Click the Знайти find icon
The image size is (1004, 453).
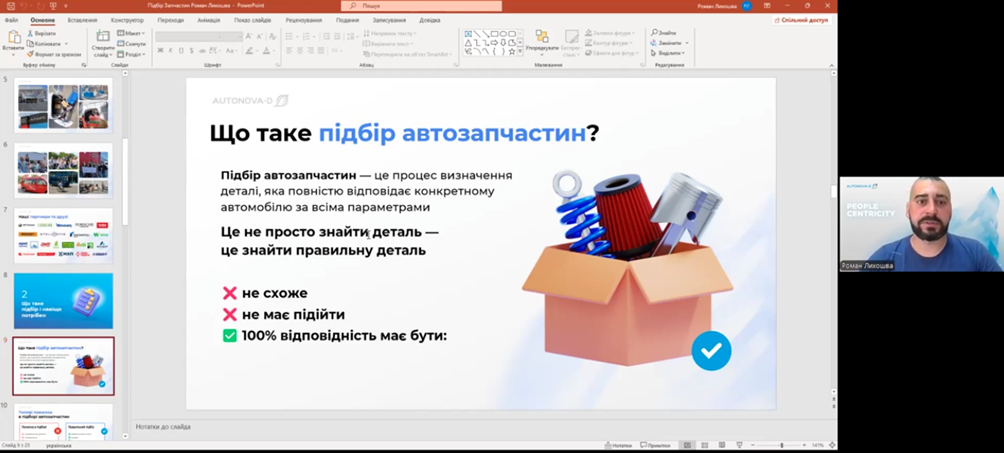[665, 33]
